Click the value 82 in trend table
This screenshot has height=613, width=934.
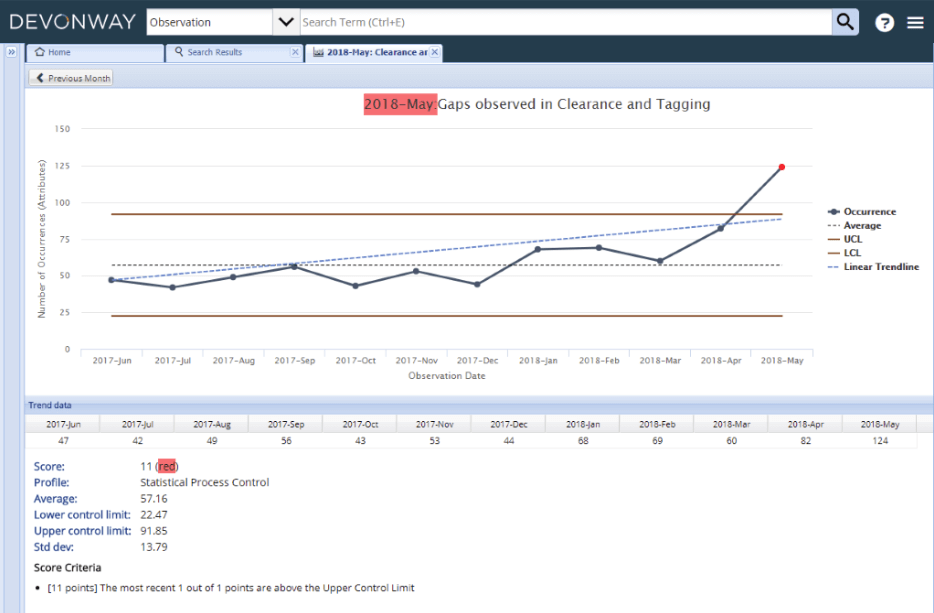coord(805,440)
